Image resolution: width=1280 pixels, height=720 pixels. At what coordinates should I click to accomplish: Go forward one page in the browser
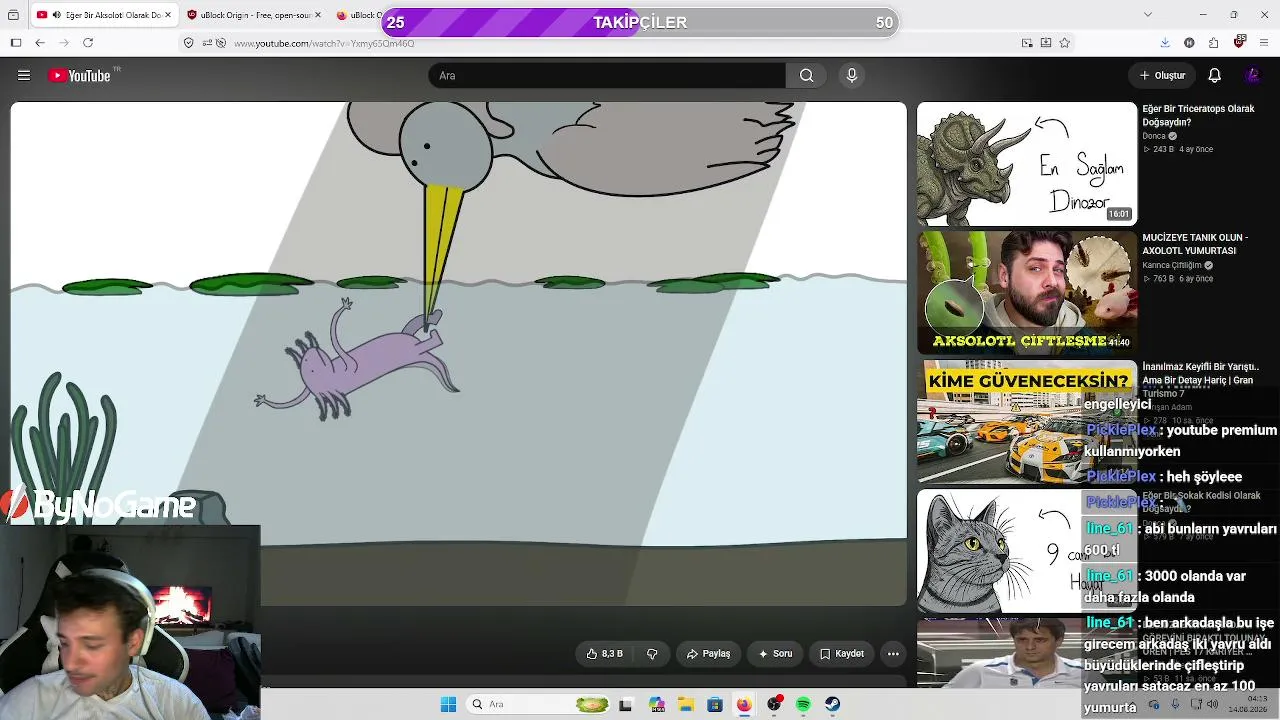point(64,43)
